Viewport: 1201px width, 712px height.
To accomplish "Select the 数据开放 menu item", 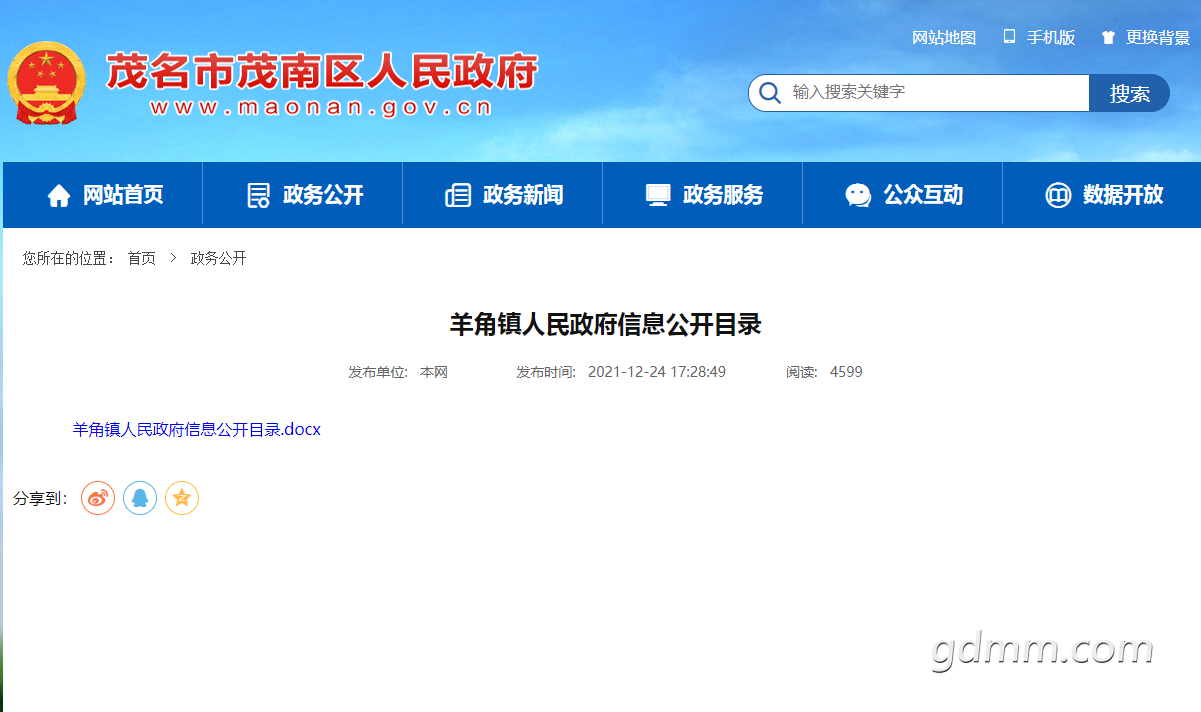I will 1103,195.
